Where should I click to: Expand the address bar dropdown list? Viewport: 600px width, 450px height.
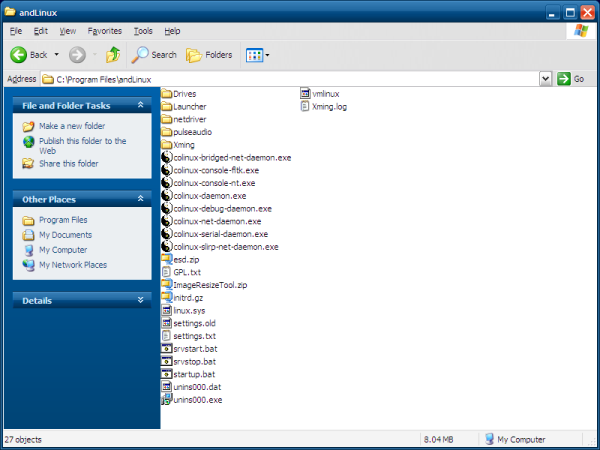[x=545, y=79]
